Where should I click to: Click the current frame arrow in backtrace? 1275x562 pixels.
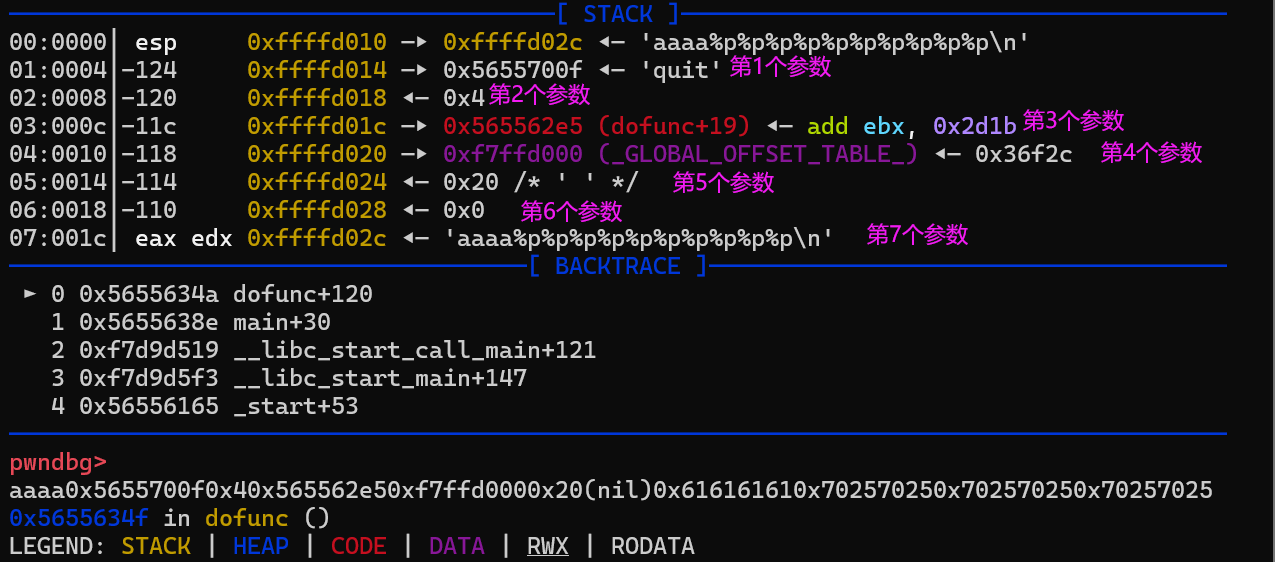(30, 294)
